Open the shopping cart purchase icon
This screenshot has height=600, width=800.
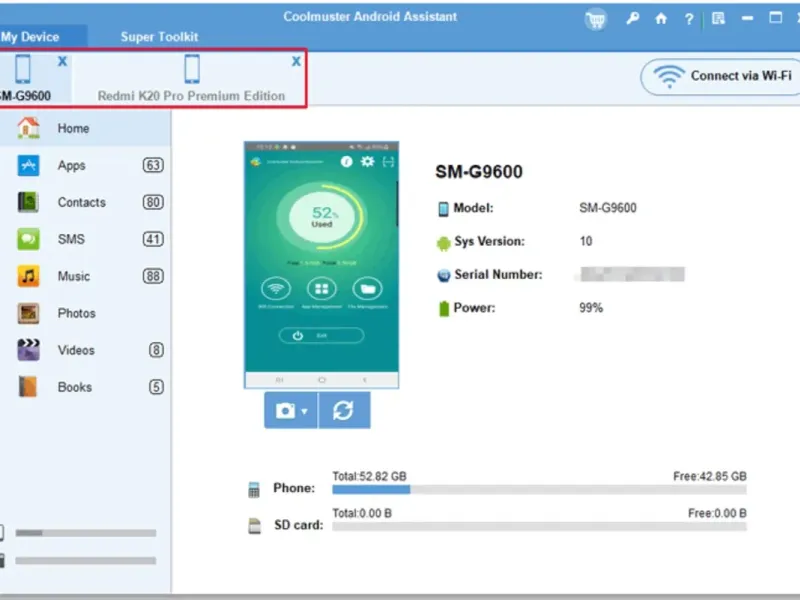(596, 19)
